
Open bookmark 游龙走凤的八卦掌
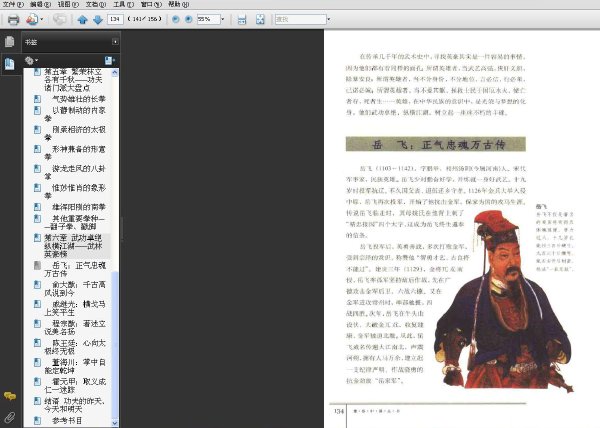[75, 172]
